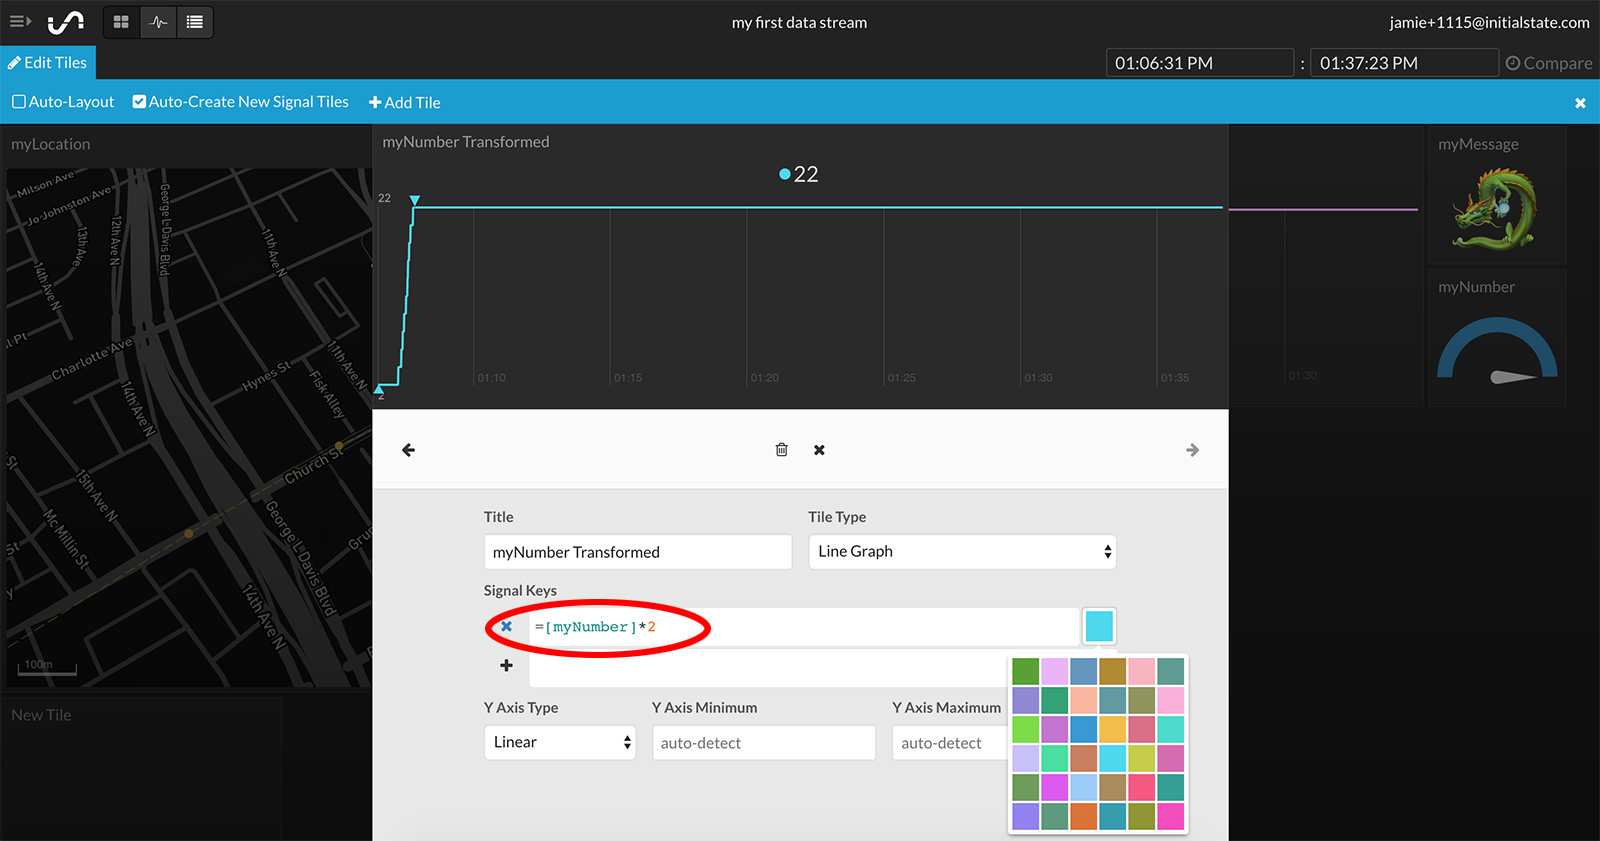Add a new signal key with plus icon

tap(506, 666)
